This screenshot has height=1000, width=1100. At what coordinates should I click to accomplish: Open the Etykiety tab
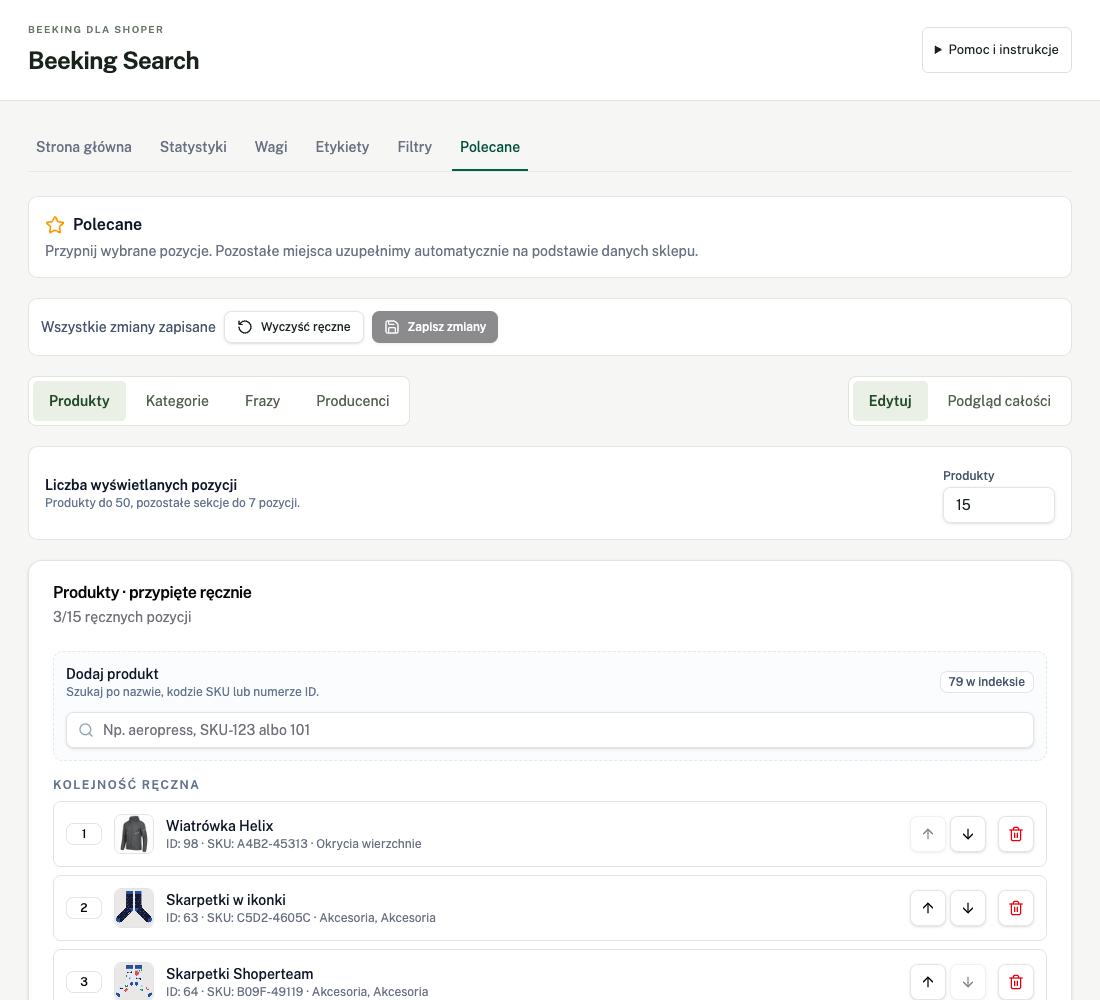point(342,147)
